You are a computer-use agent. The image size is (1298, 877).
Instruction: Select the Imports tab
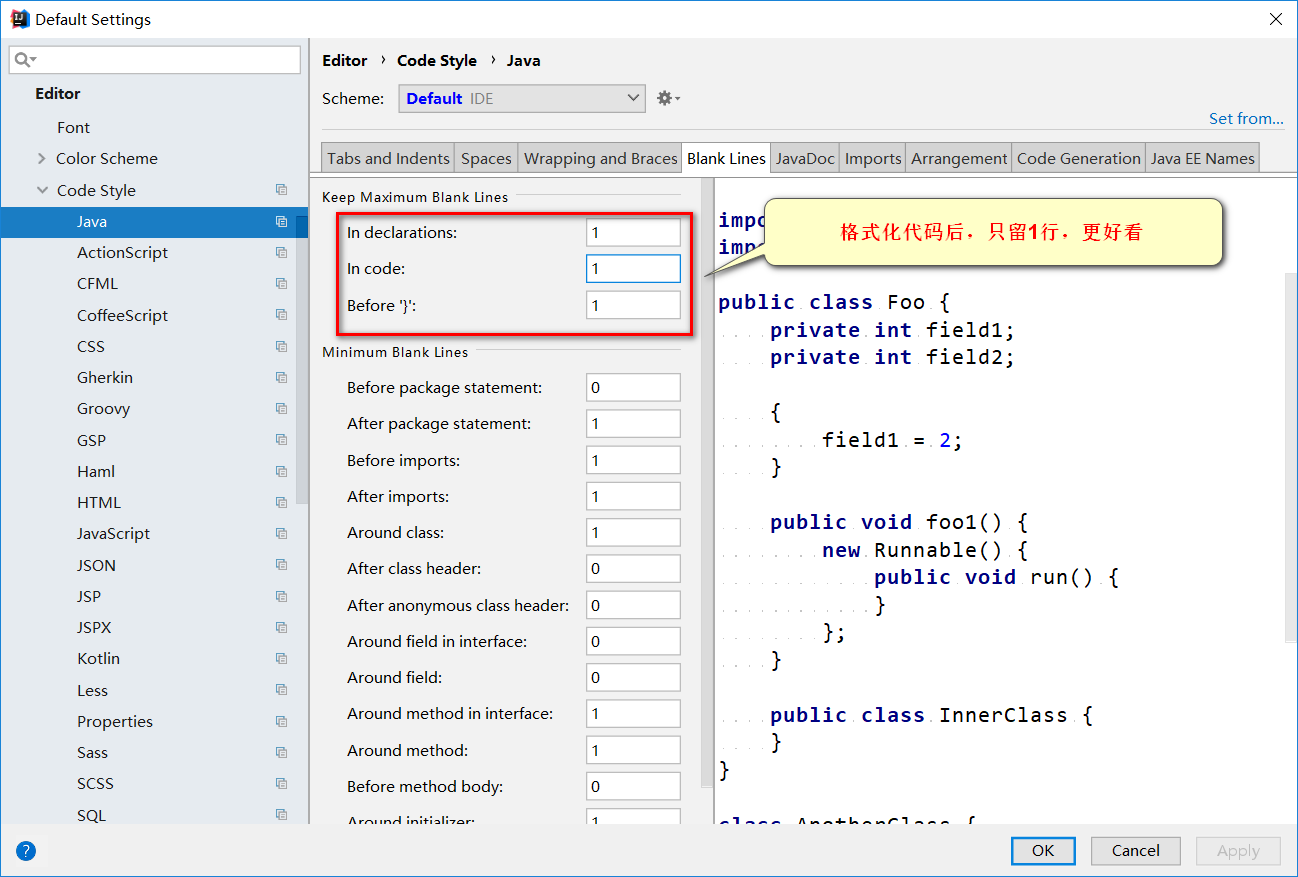point(872,158)
